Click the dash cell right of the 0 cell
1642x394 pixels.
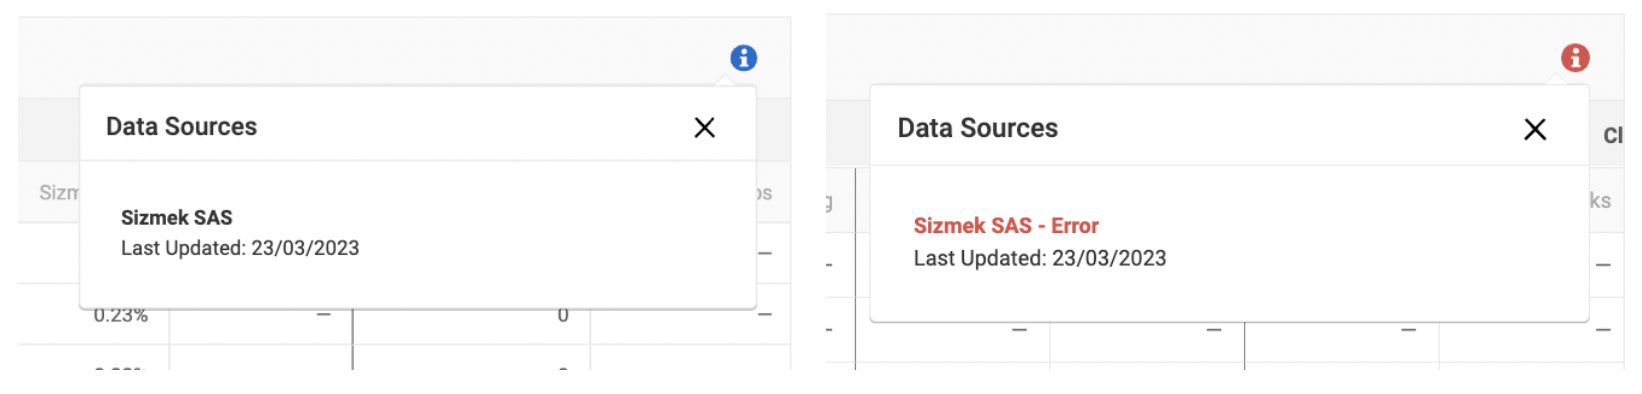(764, 315)
